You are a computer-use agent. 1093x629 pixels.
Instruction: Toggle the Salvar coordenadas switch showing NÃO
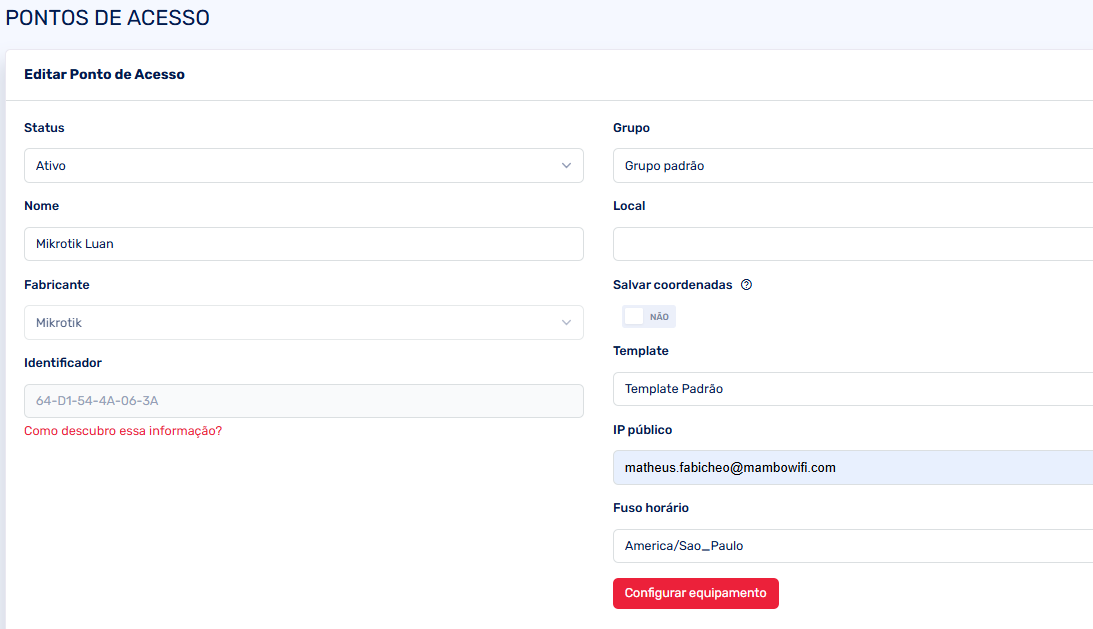click(648, 317)
